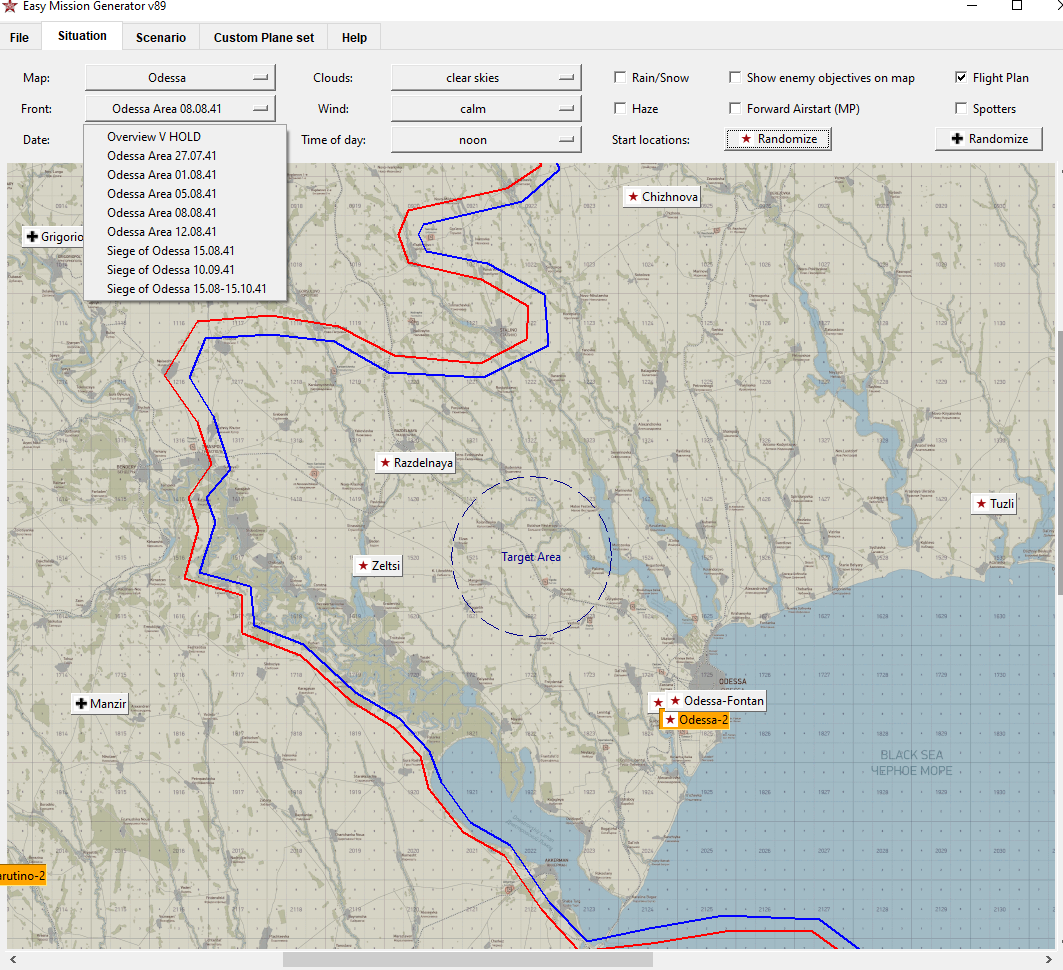The image size is (1063, 970).
Task: Click the Razdelnaya airfield star marker
Action: pos(416,463)
